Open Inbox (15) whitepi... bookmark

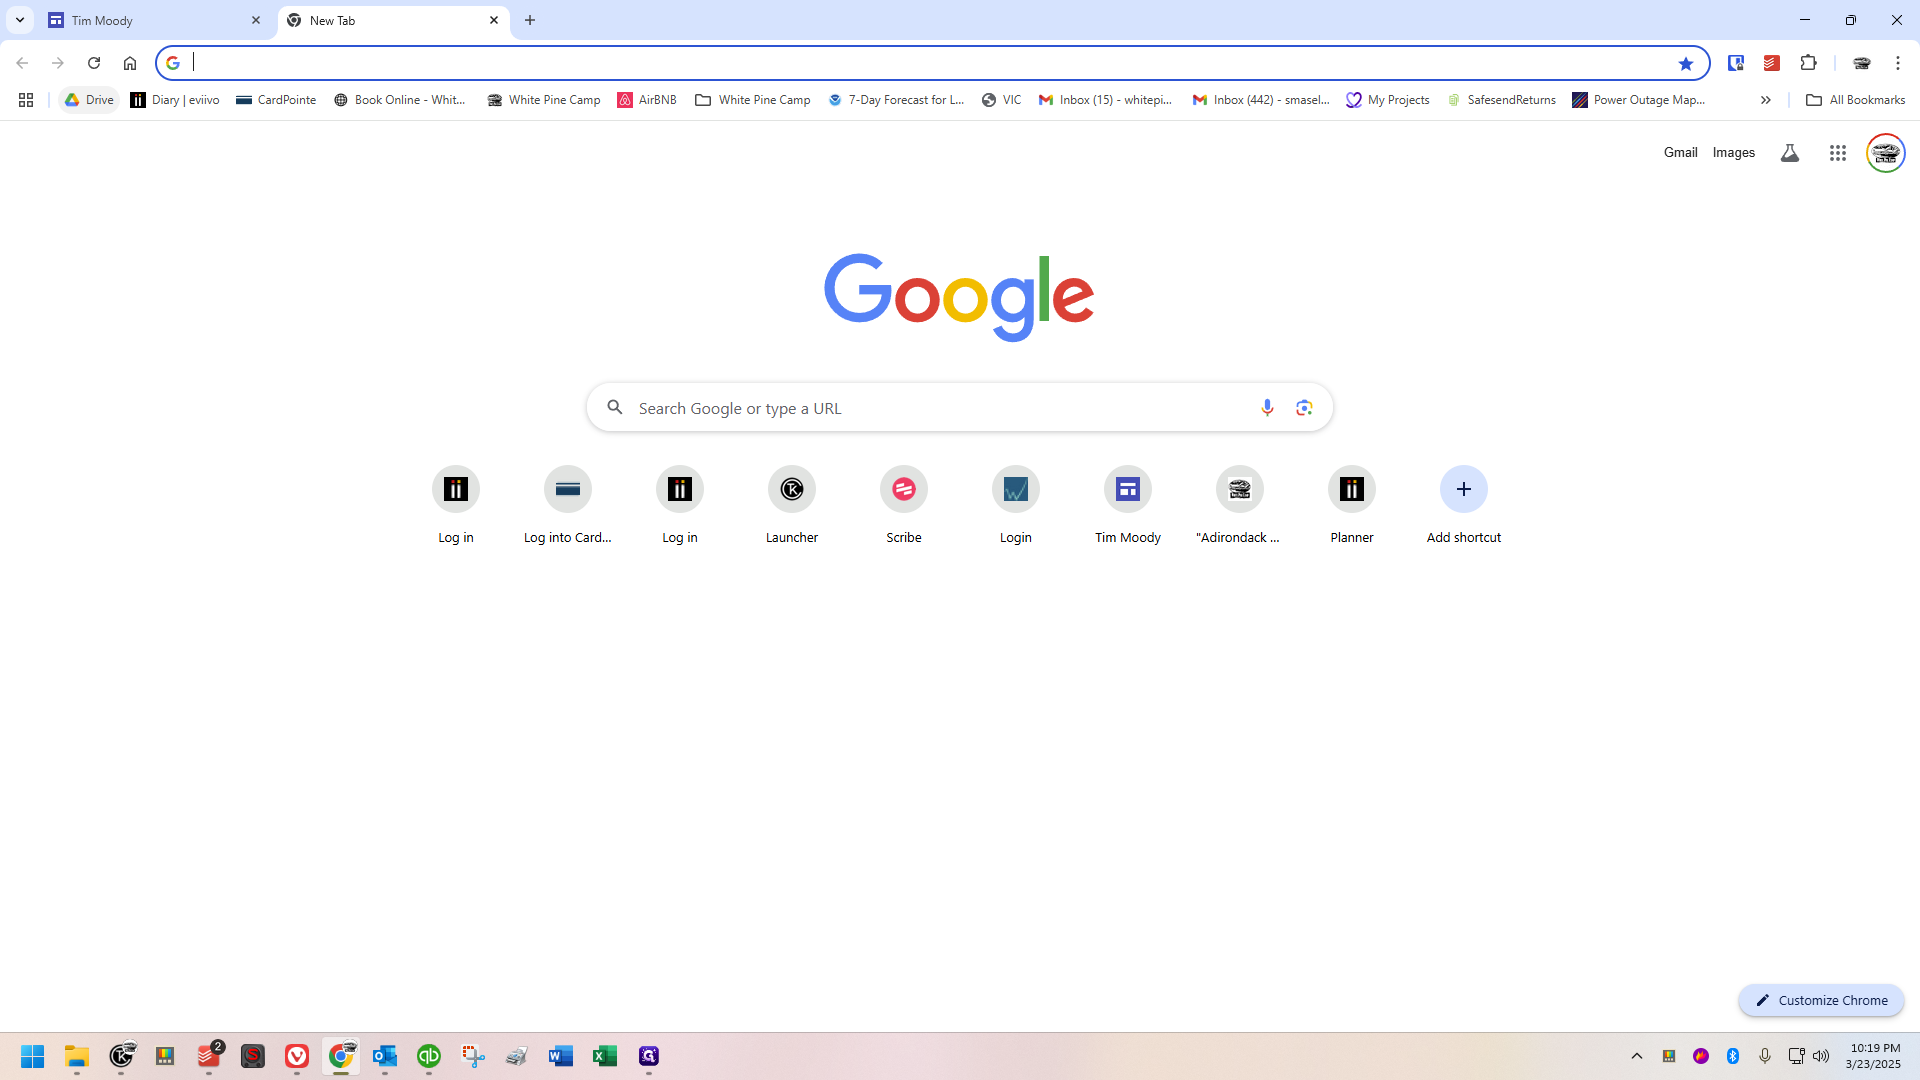[x=1106, y=100]
